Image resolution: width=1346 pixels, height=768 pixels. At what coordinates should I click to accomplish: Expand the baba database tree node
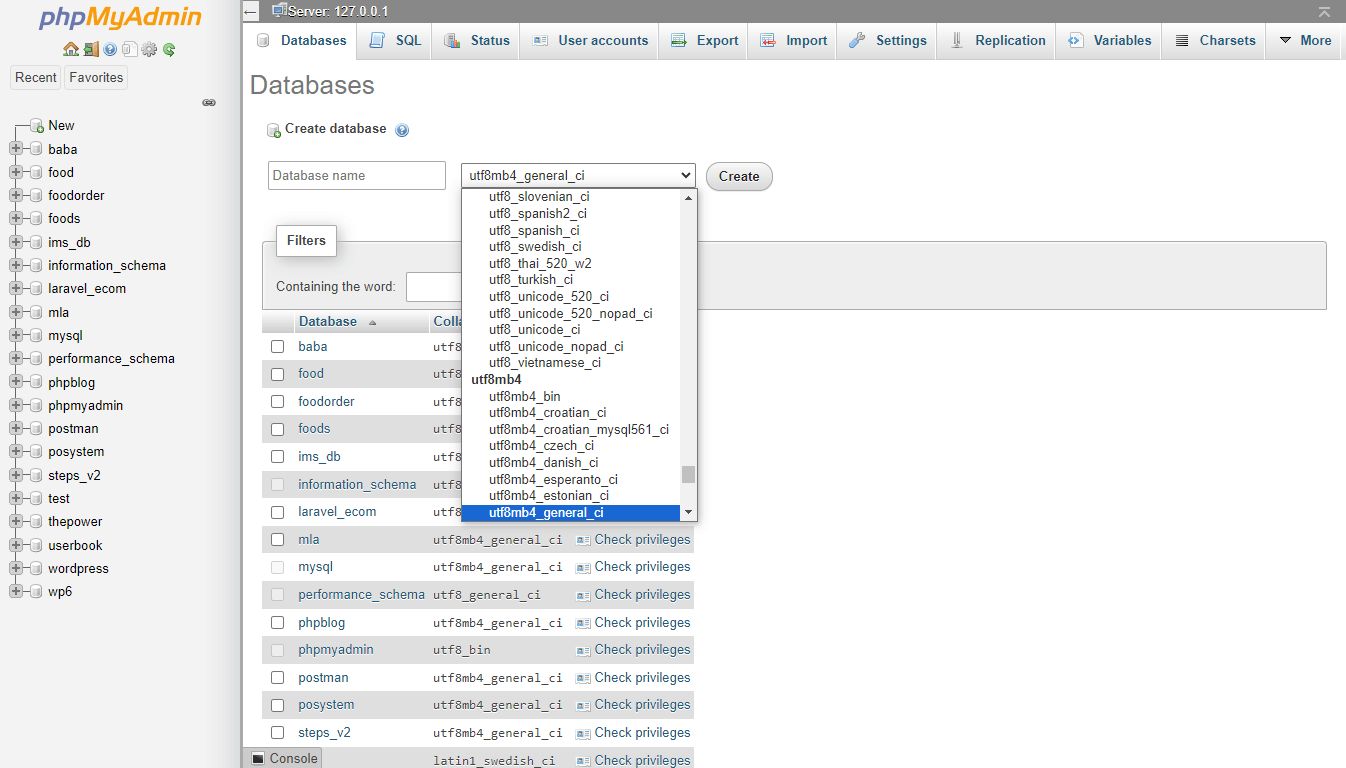coord(15,149)
